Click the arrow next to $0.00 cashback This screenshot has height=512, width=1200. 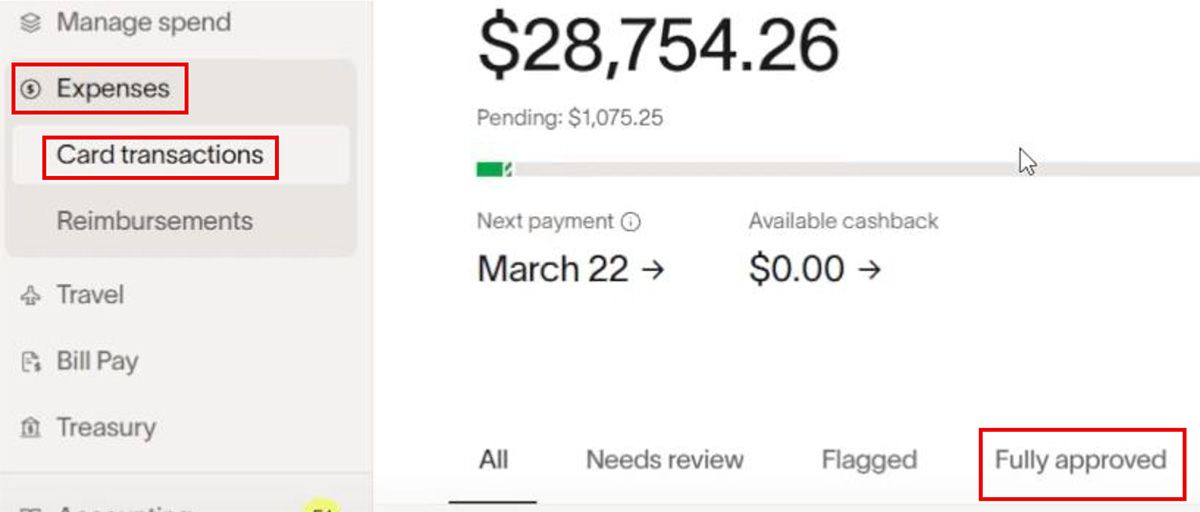pyautogui.click(x=870, y=269)
